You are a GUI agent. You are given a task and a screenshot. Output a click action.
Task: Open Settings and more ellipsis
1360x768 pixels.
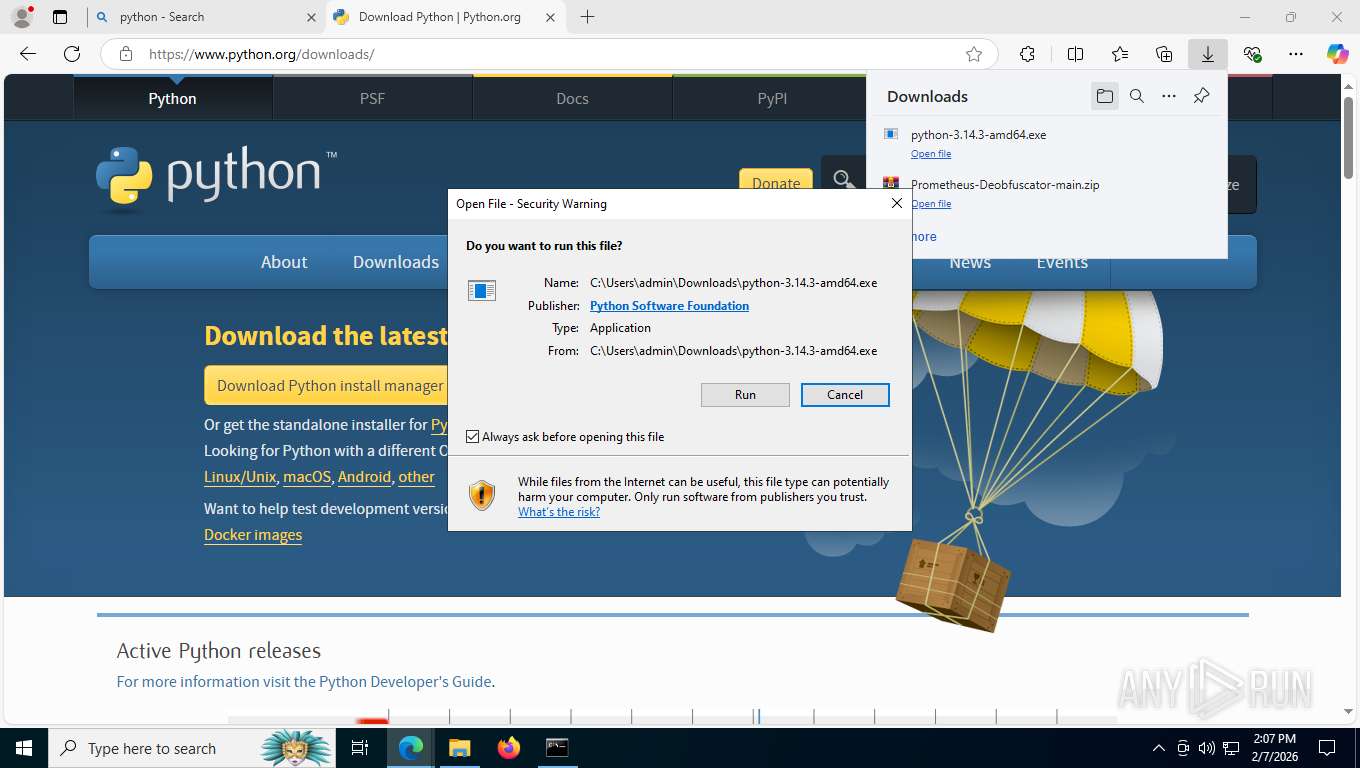[x=1296, y=54]
